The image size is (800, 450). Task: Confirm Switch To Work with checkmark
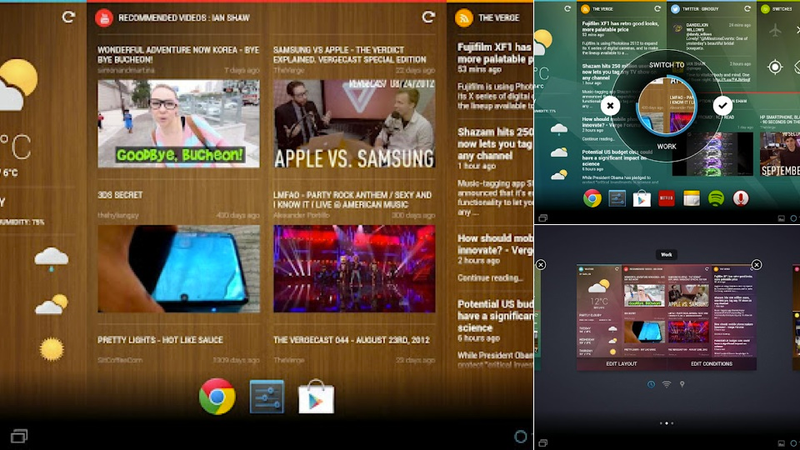722,106
